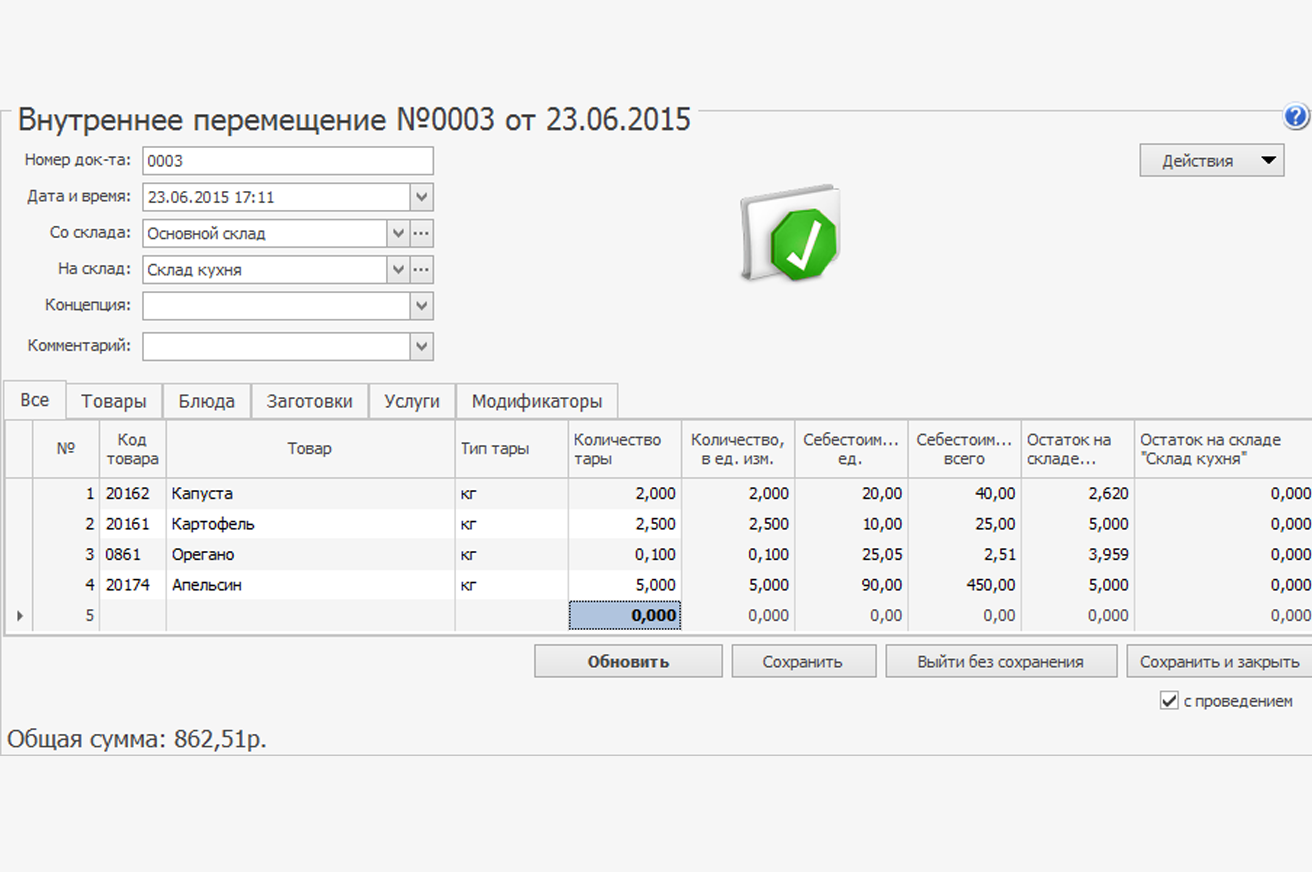Click the Концепция field
This screenshot has height=872, width=1312.
point(276,306)
